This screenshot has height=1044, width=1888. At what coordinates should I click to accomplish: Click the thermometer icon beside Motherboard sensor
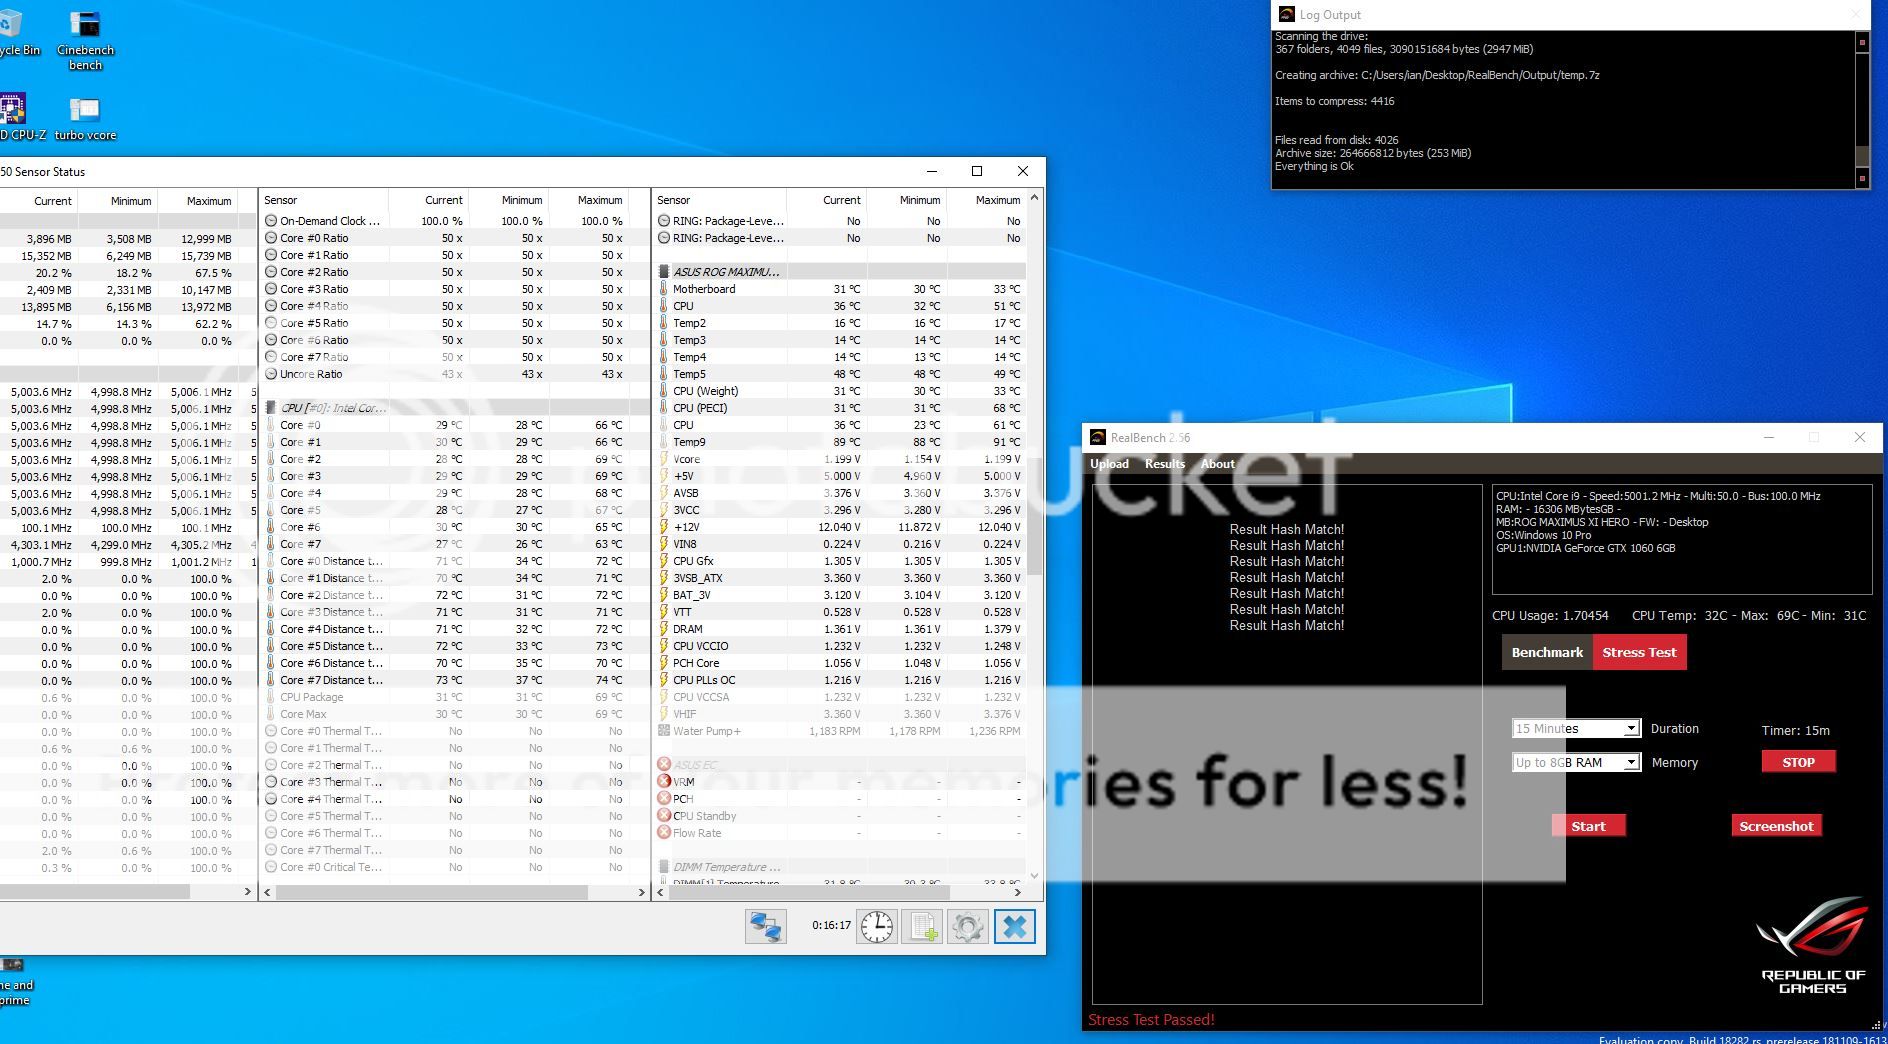pos(664,289)
